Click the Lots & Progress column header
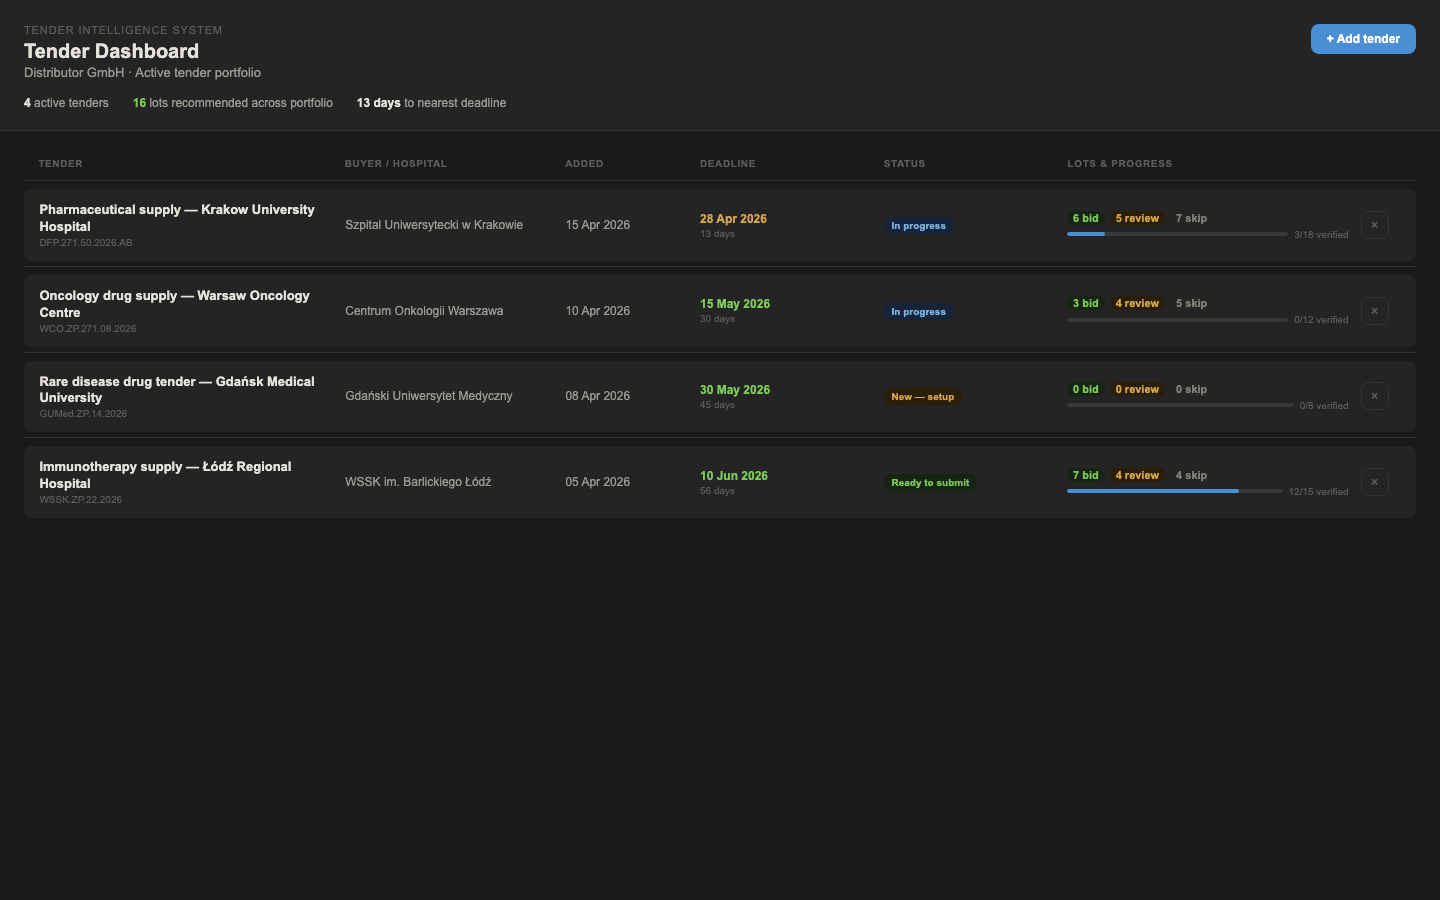Viewport: 1440px width, 900px height. 1120,163
